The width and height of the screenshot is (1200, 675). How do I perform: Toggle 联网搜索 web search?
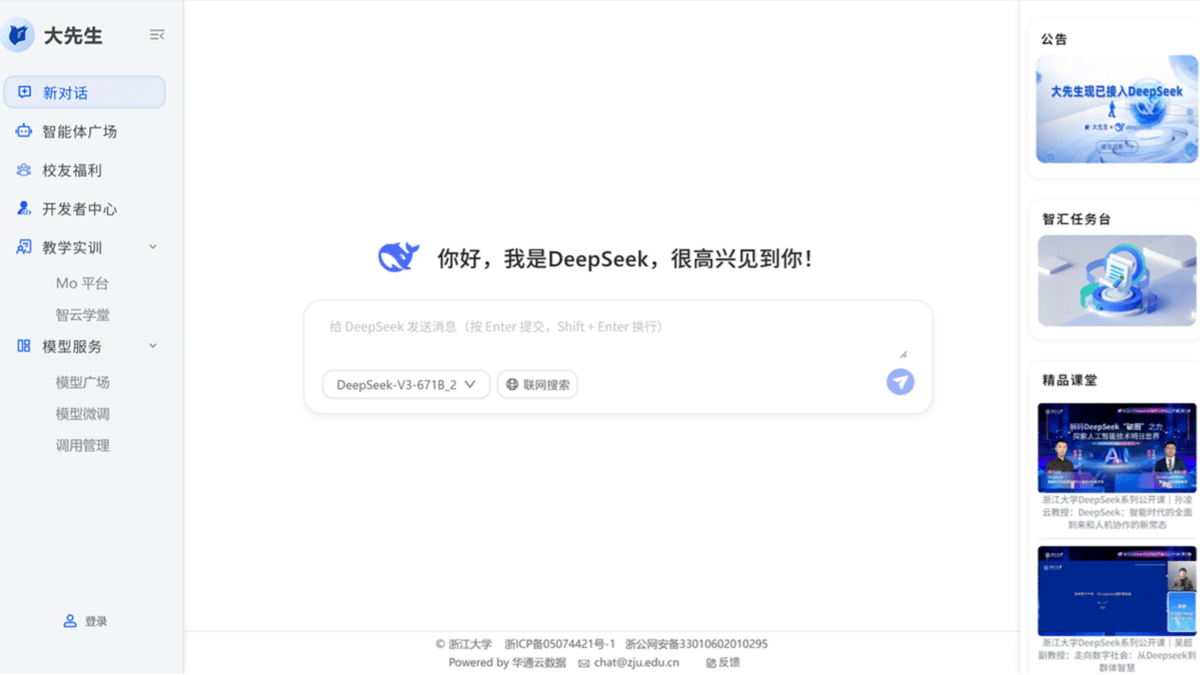click(538, 384)
